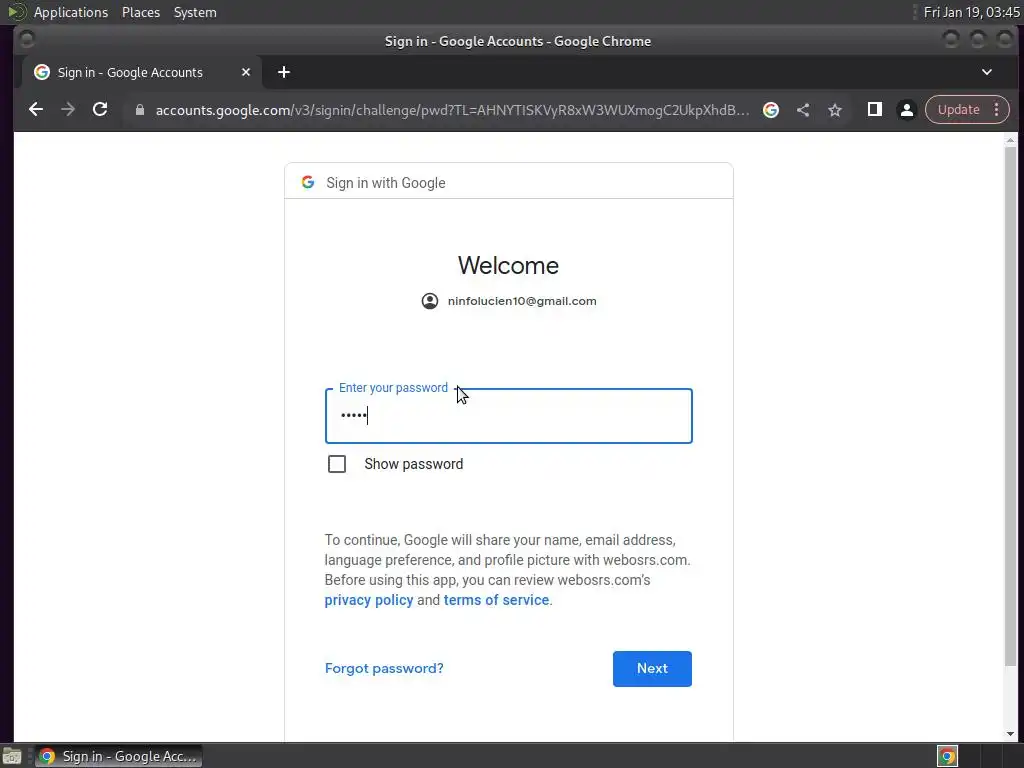1024x768 pixels.
Task: Click the Google logo in sign-in header
Action: click(x=308, y=182)
